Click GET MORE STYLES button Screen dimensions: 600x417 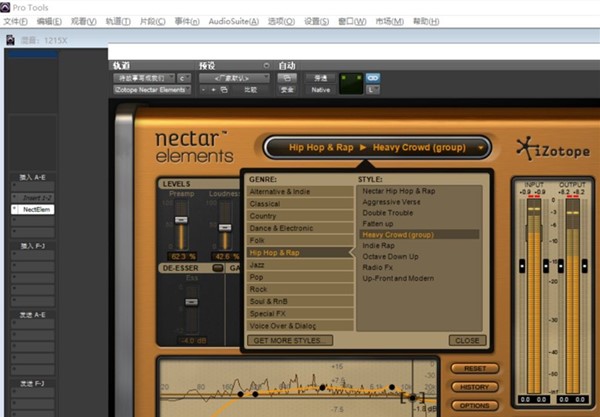[290, 340]
